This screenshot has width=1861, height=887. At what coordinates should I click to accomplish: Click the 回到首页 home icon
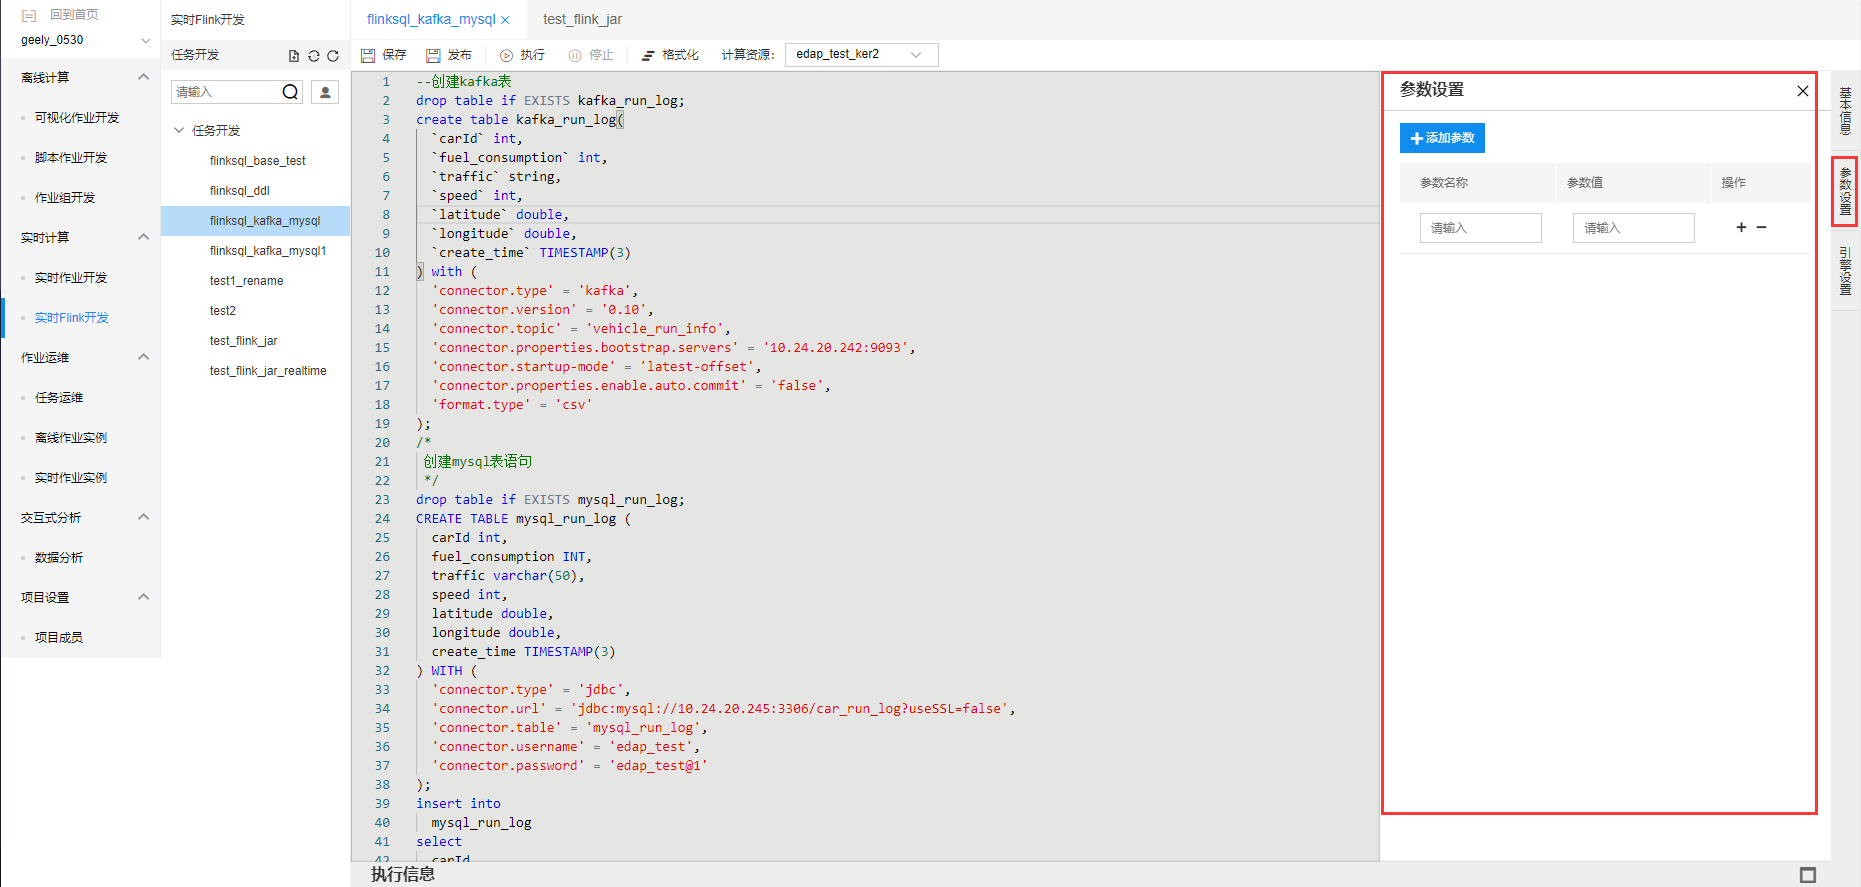(29, 16)
